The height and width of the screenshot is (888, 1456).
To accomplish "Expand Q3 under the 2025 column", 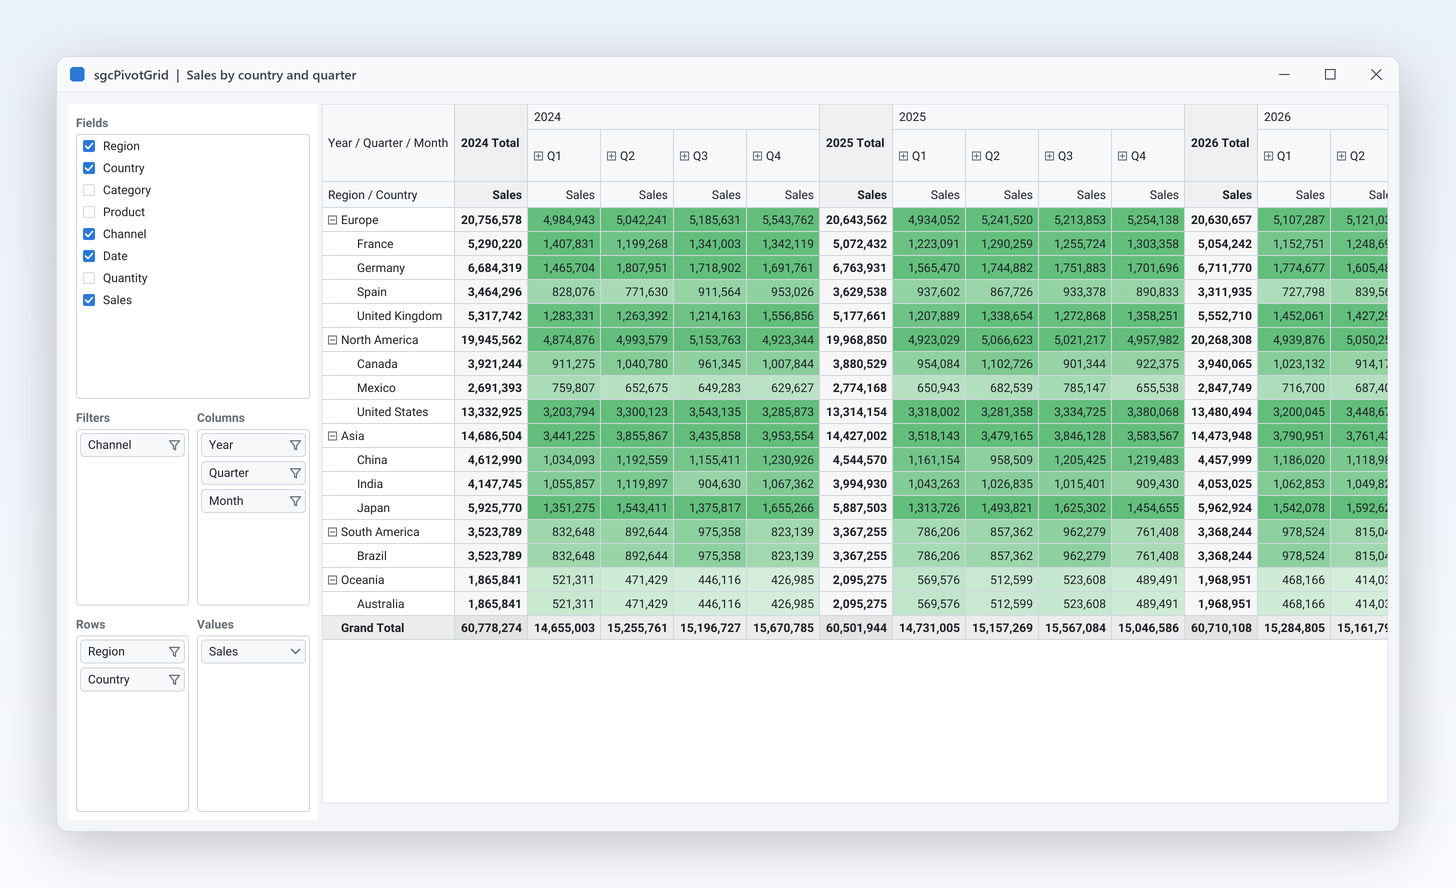I will [1049, 156].
